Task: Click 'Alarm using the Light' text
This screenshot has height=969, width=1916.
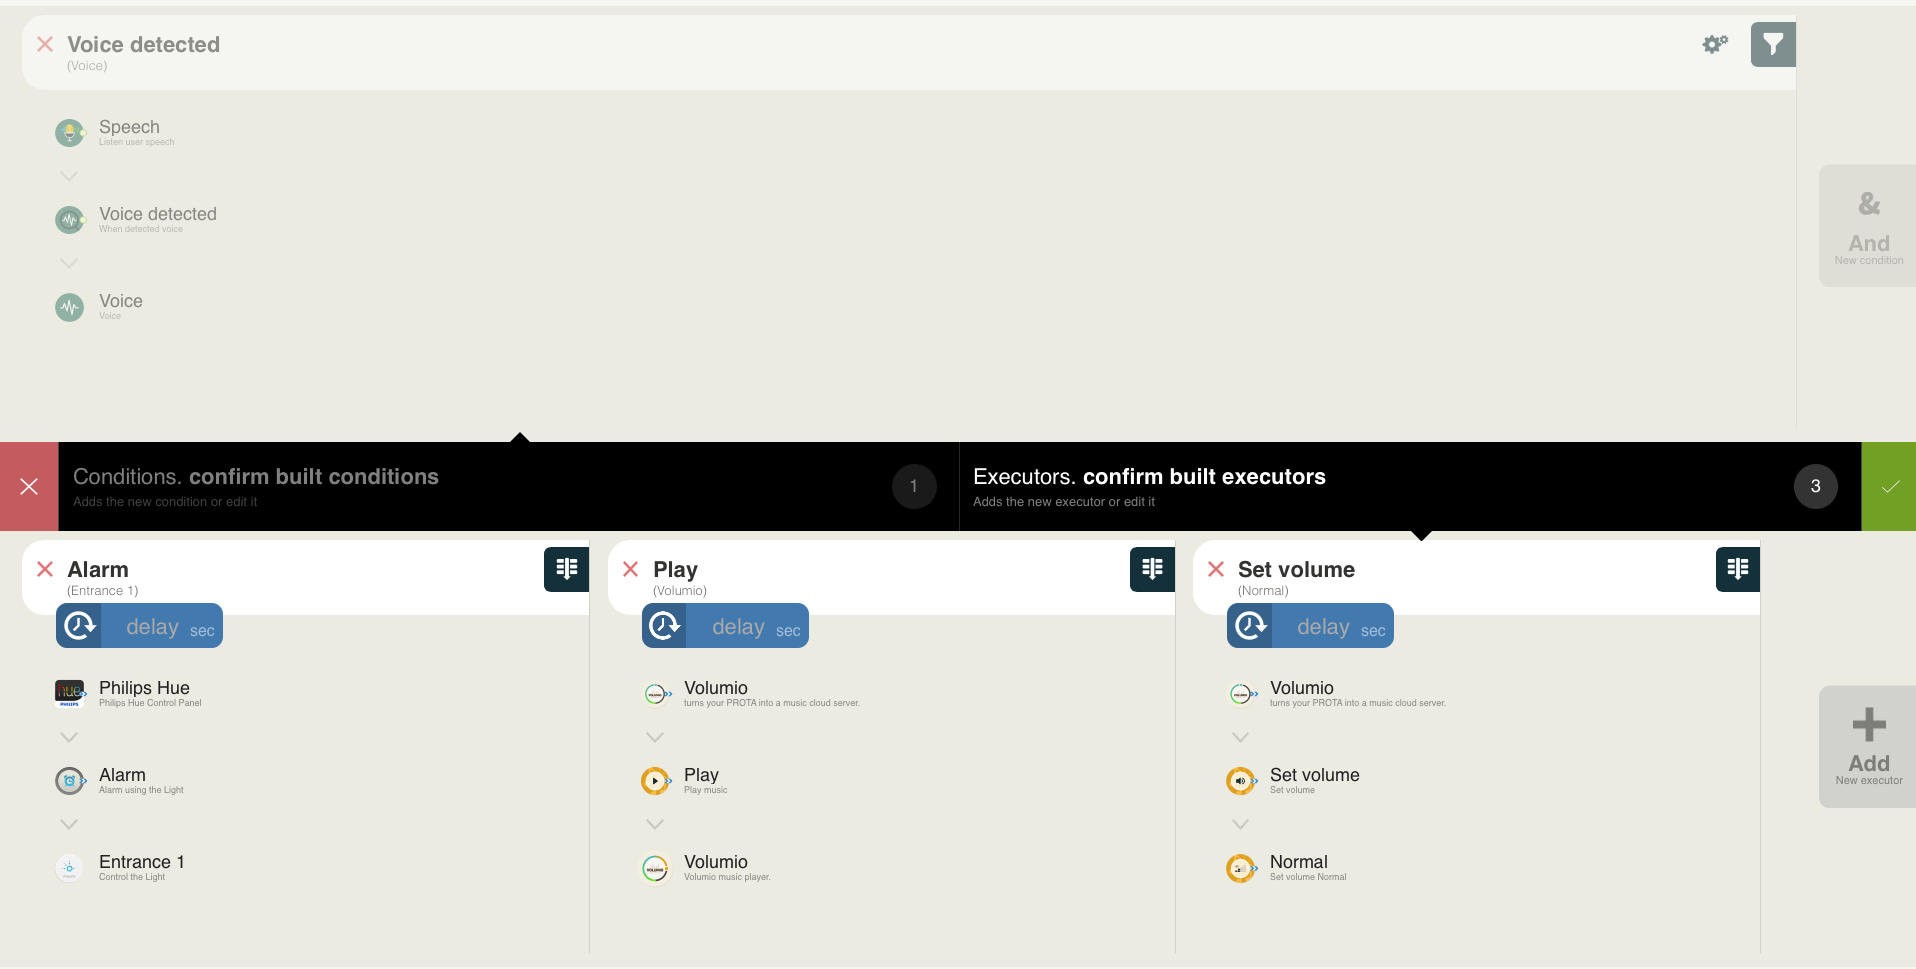Action: coord(141,790)
